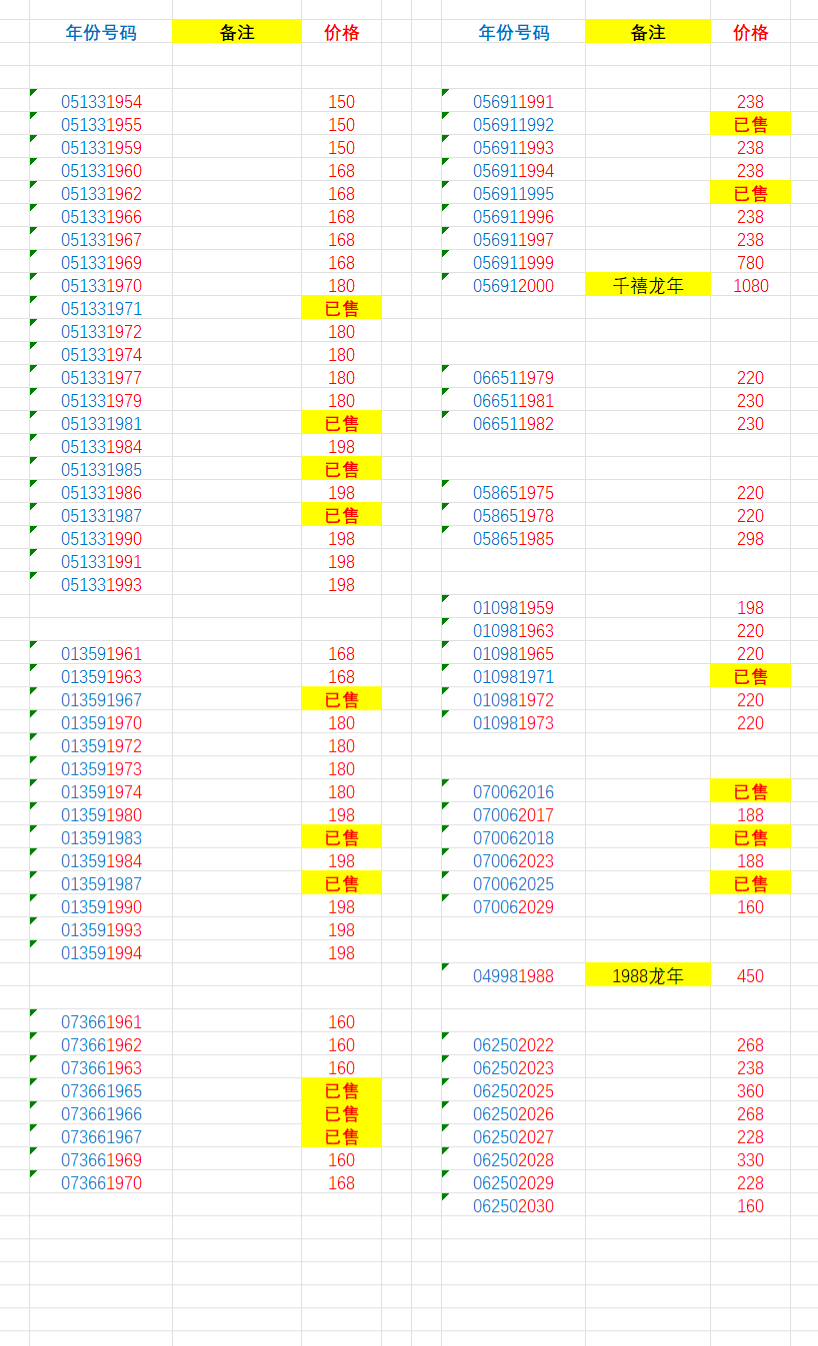Click number cell 073661970

101,1183
